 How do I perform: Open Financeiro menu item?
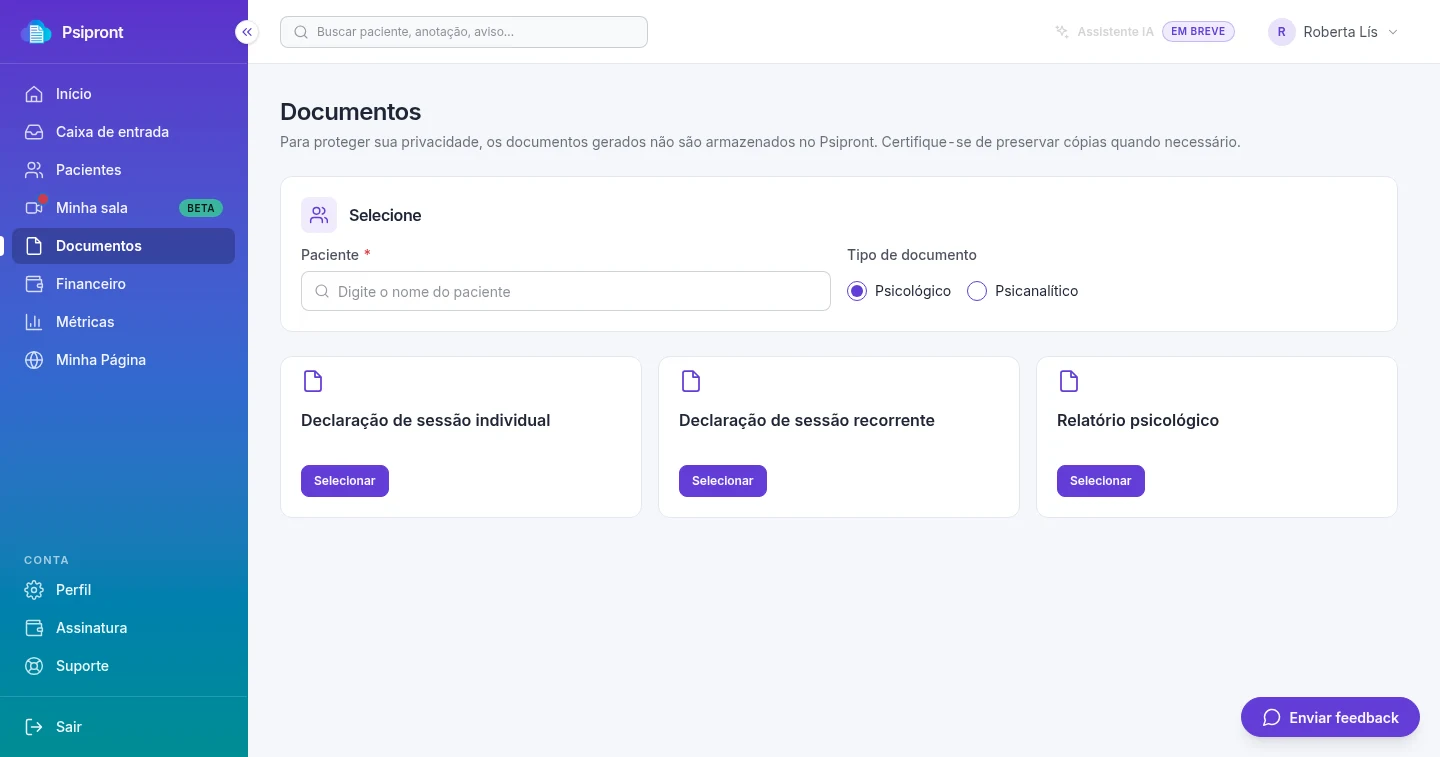tap(124, 284)
